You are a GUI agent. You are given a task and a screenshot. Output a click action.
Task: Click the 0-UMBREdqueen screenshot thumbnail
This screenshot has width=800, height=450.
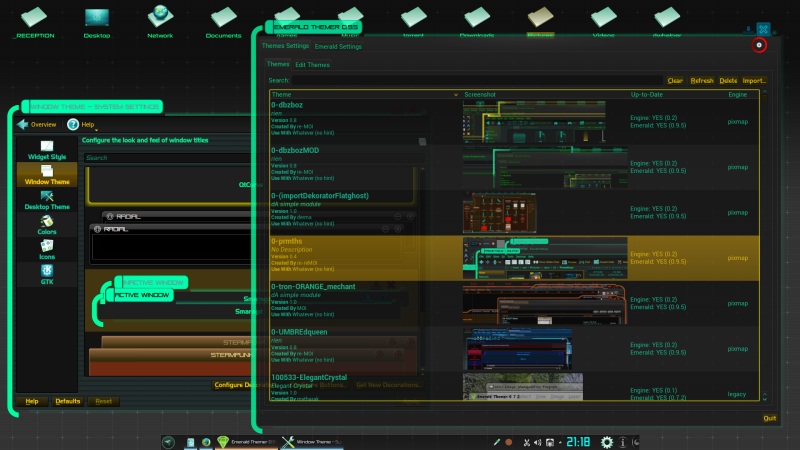[517, 349]
